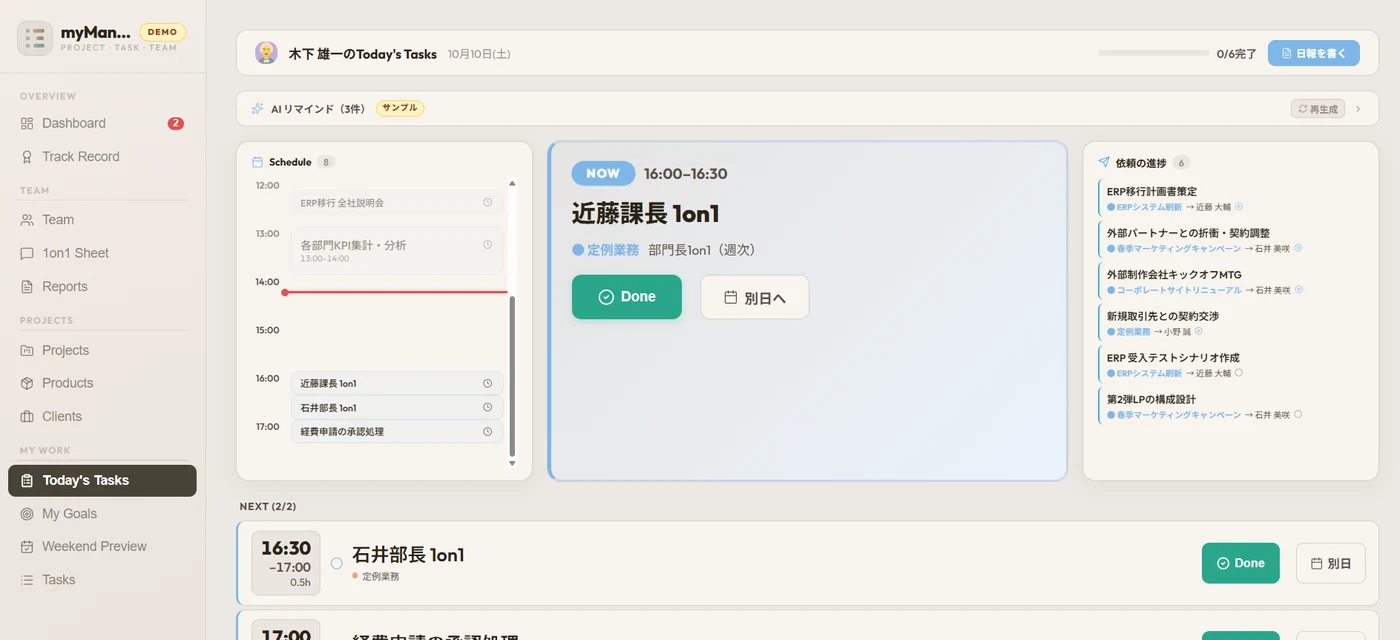Screen dimensions: 1400x640
Task: Click status icon on 外部パートナーとの折衝・契約調整 row
Action: point(1299,248)
